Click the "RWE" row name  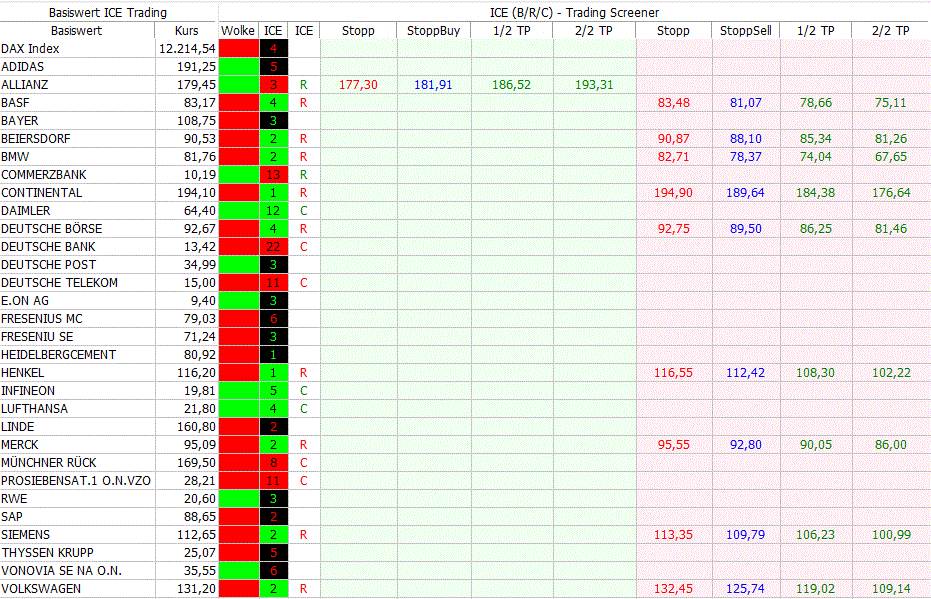click(14, 499)
